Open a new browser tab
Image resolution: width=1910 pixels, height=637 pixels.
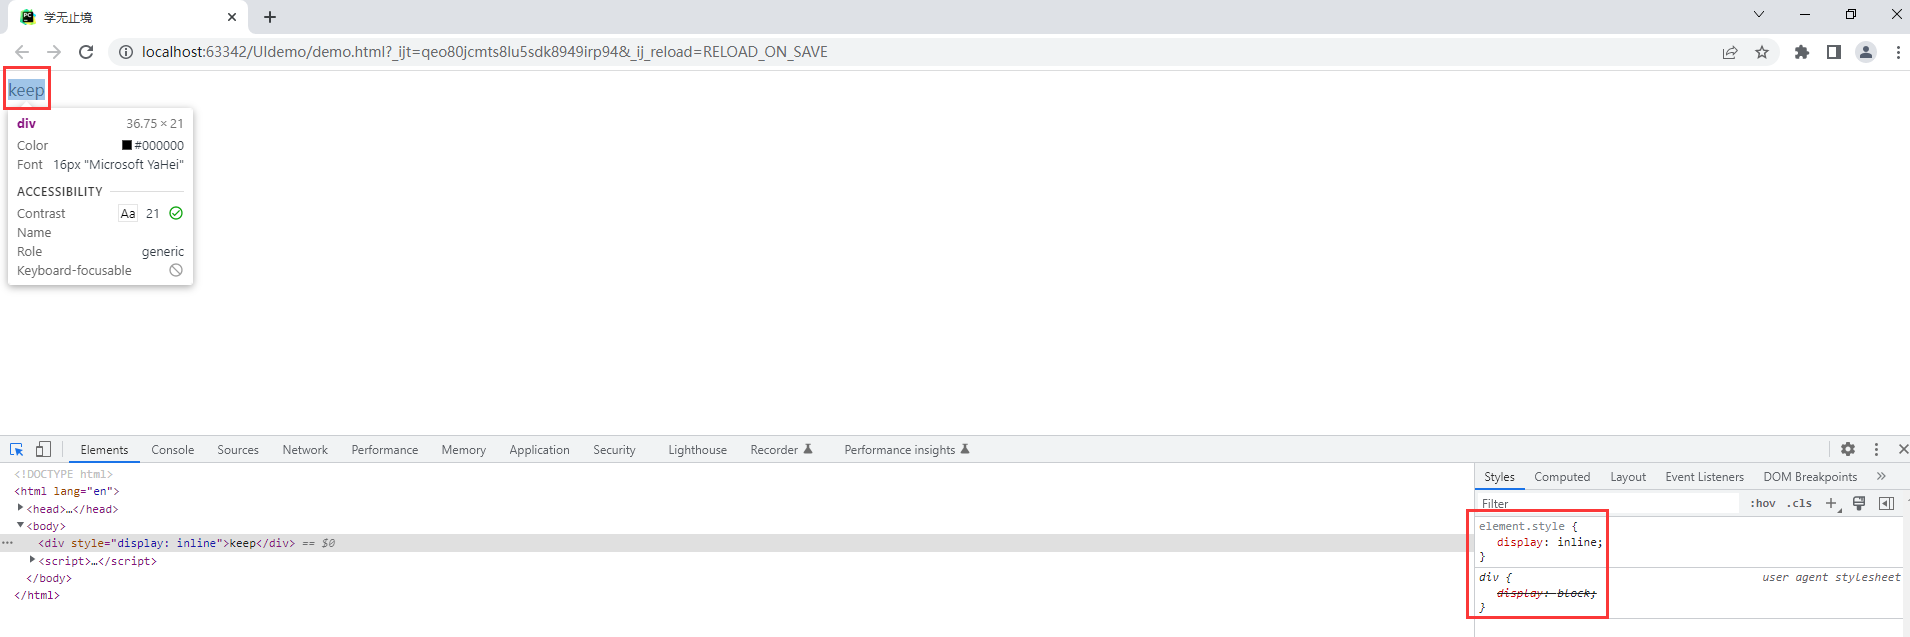[270, 17]
